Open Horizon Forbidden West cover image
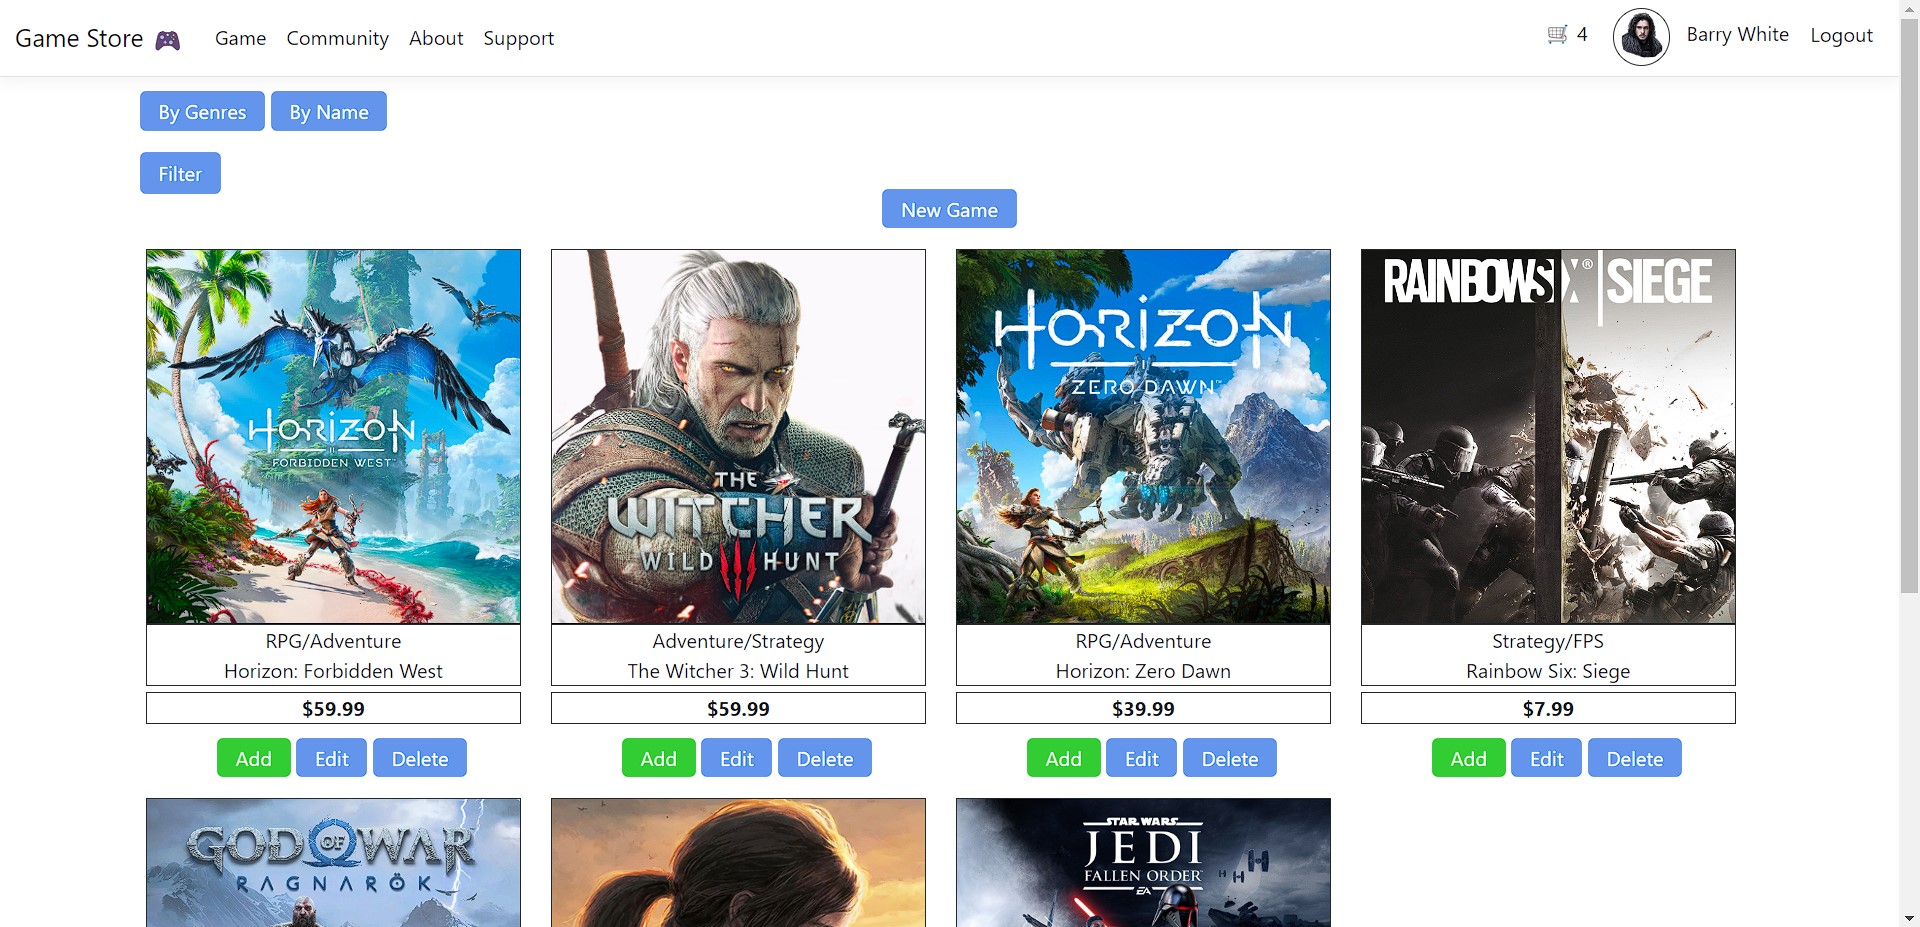This screenshot has width=1920, height=927. tap(333, 436)
